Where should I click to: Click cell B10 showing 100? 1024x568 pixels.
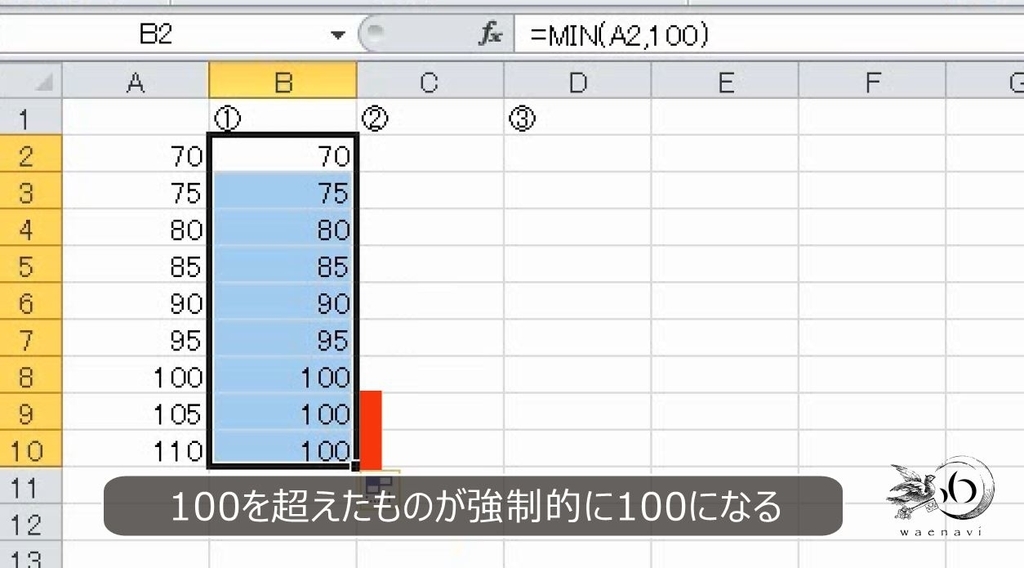point(283,449)
